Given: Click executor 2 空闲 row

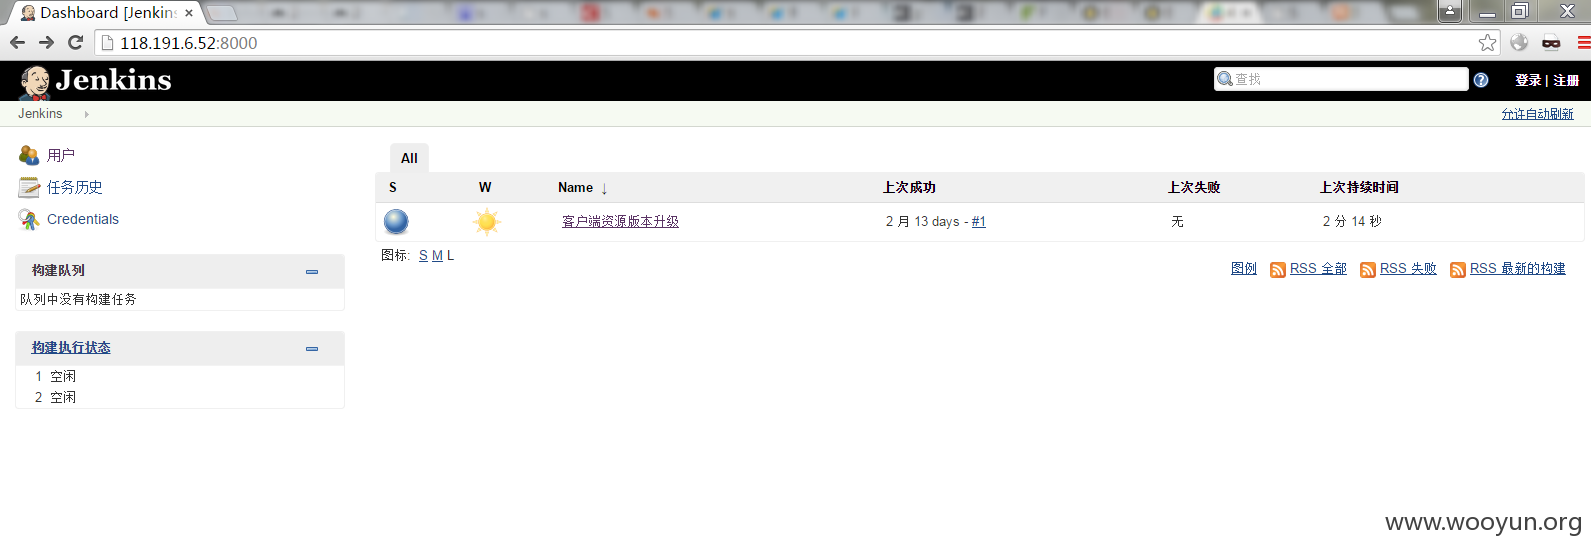Looking at the screenshot, I should point(180,398).
